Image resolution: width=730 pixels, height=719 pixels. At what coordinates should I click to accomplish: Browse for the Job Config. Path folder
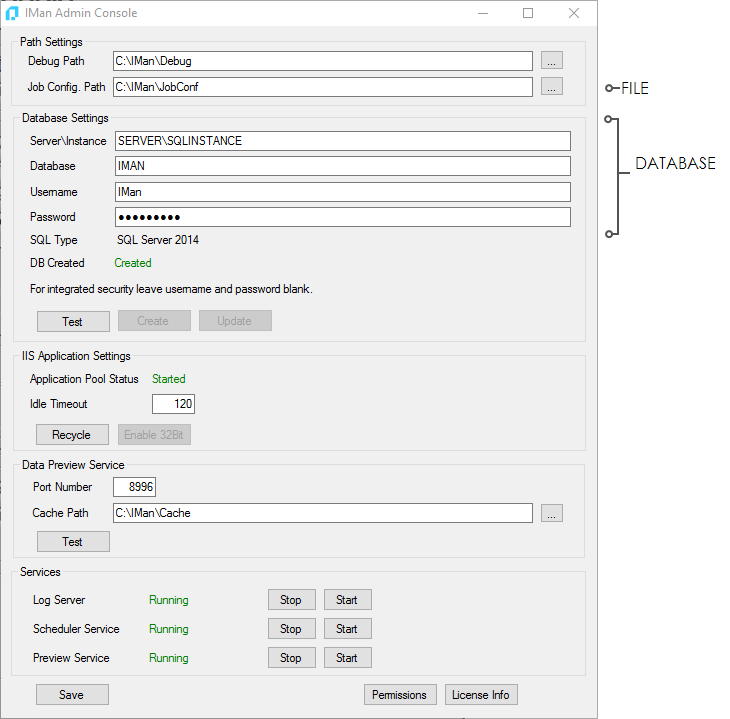[x=552, y=87]
